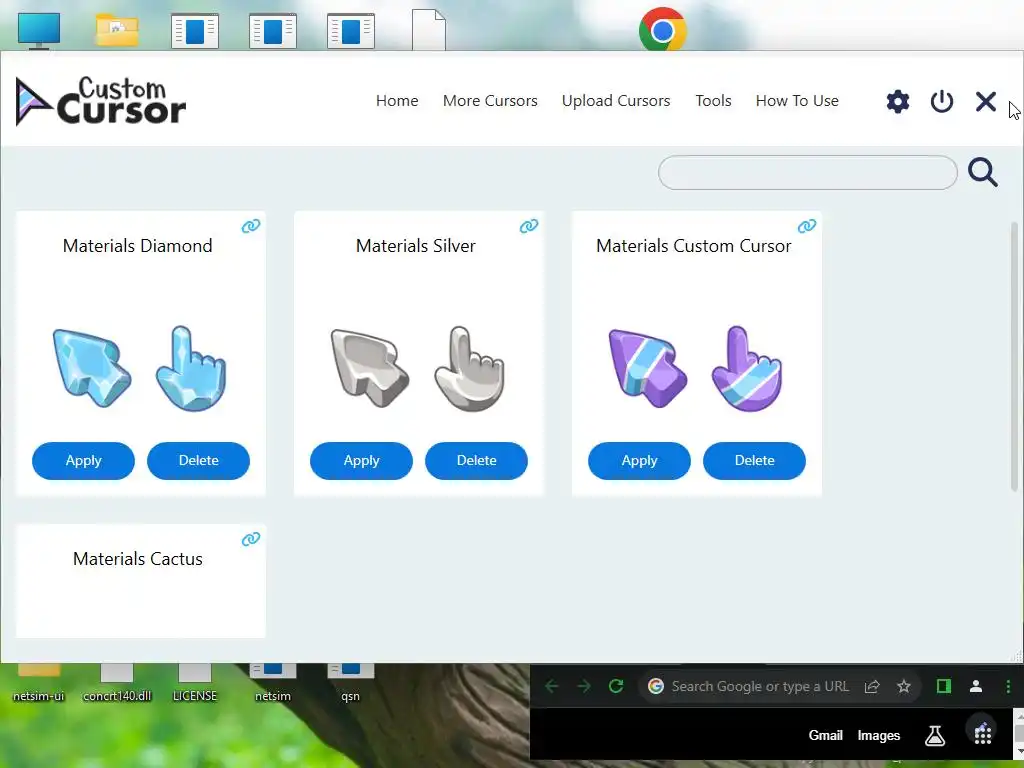Go to the Home menu item
The image size is (1024, 768).
[x=397, y=101]
